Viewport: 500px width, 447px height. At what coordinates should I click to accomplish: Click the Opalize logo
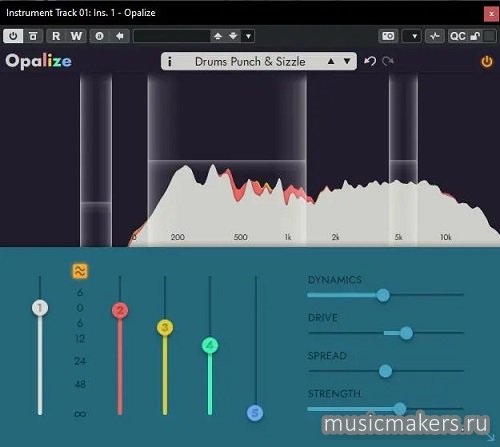tap(38, 61)
